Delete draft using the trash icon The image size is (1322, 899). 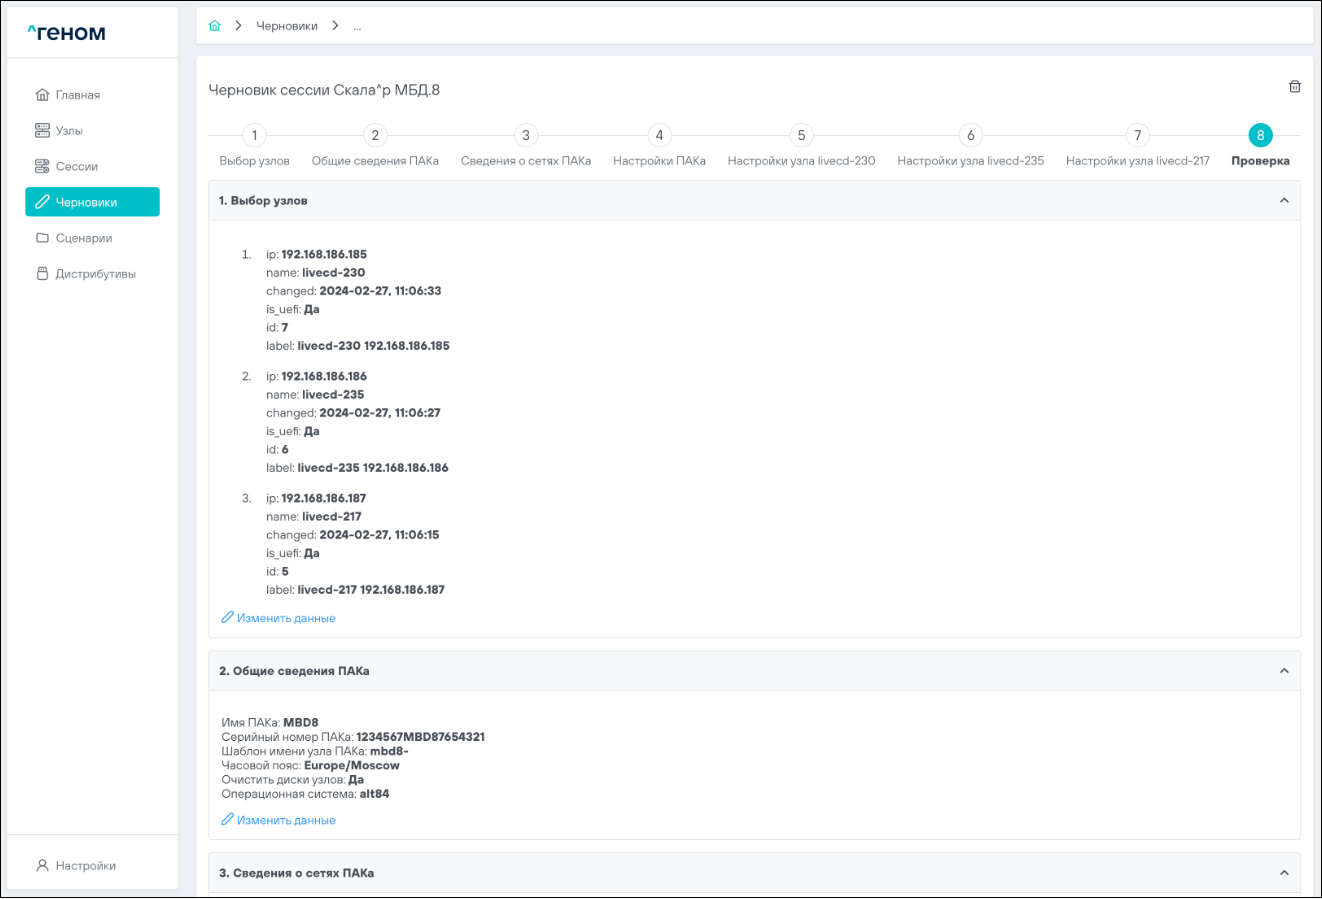coord(1294,87)
